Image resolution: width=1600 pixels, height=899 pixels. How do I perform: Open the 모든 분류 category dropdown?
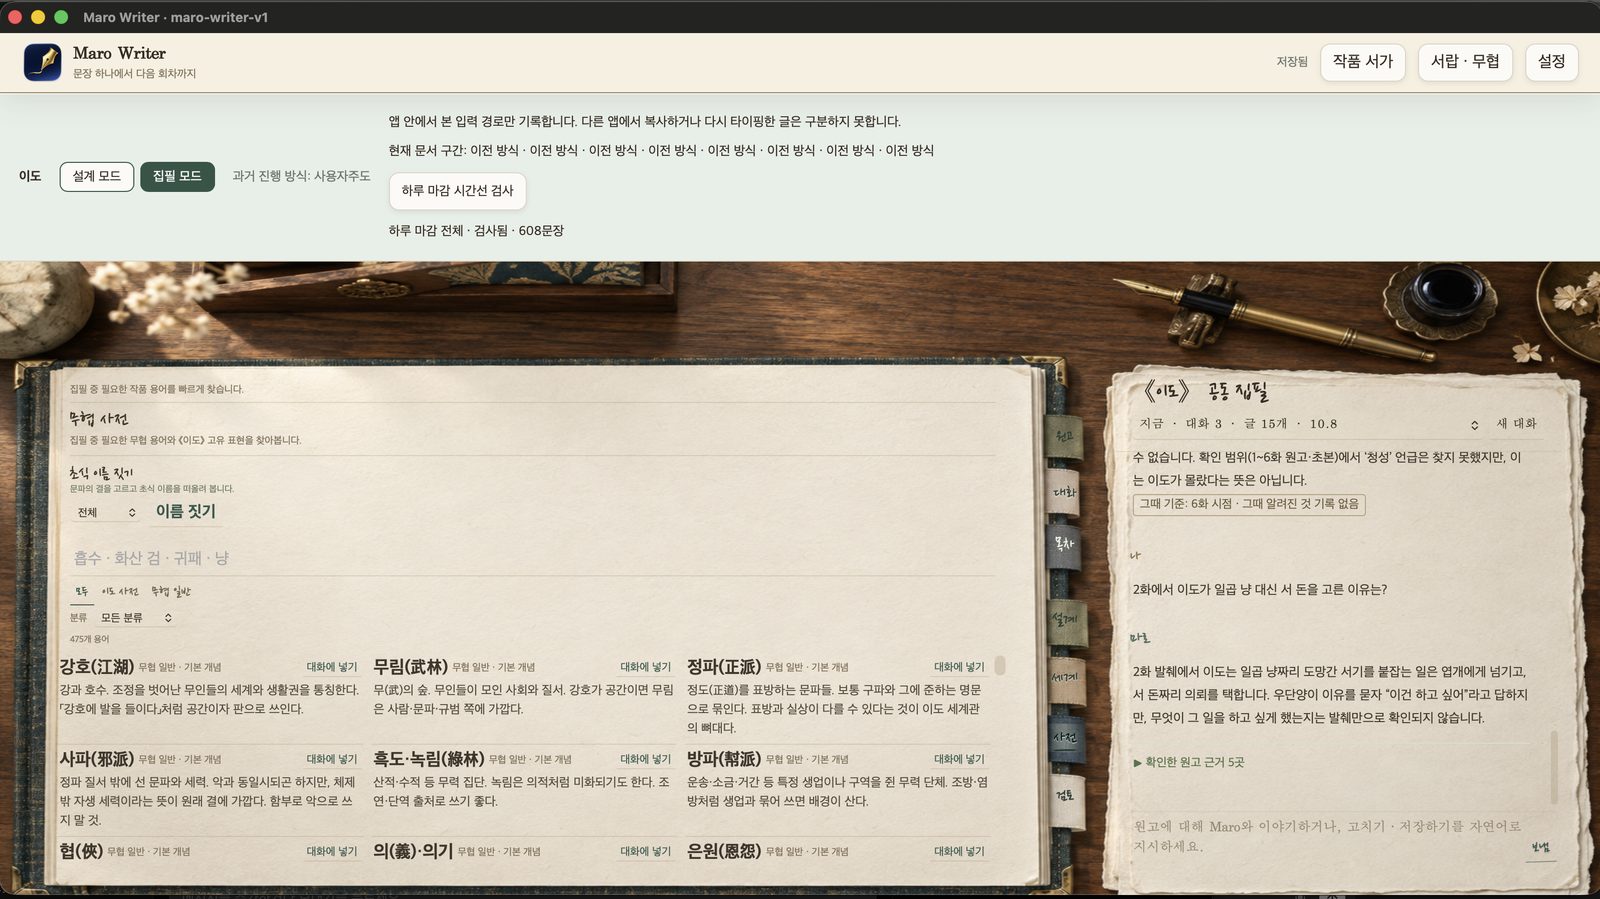pos(137,618)
